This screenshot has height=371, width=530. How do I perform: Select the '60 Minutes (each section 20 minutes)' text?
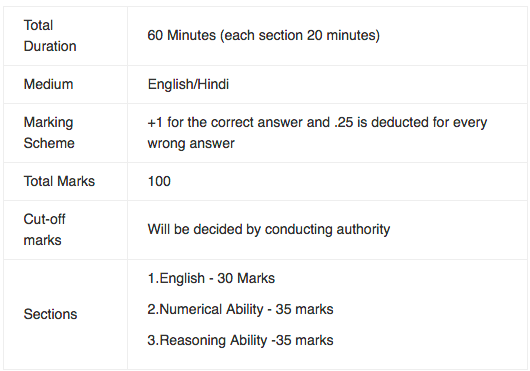264,35
